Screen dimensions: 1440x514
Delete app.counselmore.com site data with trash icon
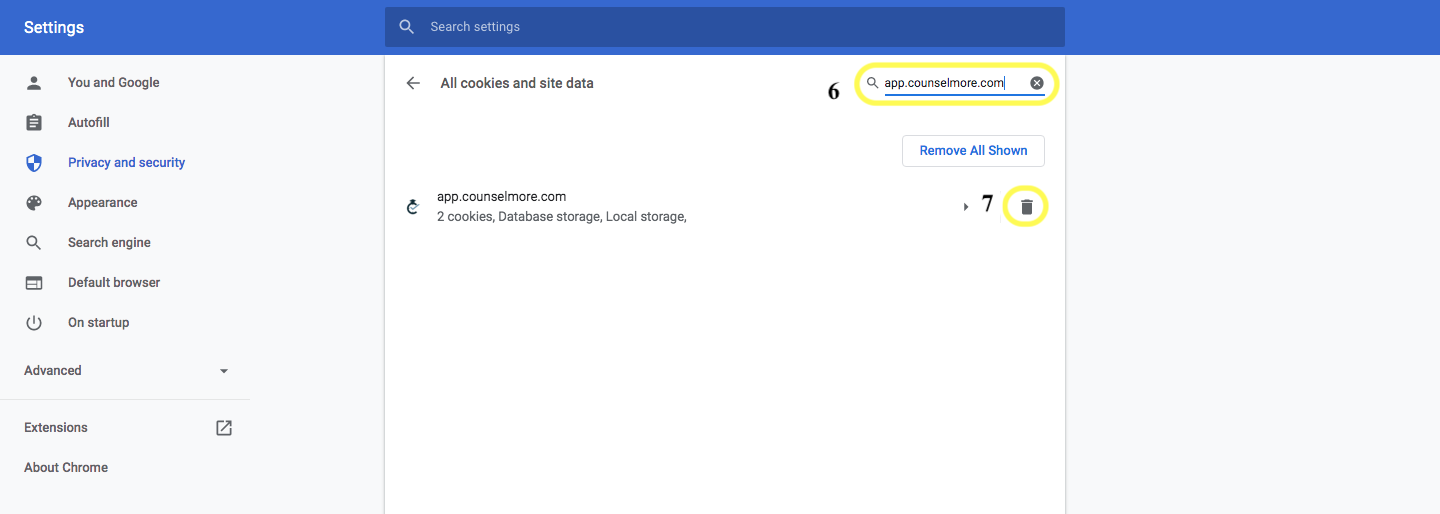click(x=1026, y=207)
